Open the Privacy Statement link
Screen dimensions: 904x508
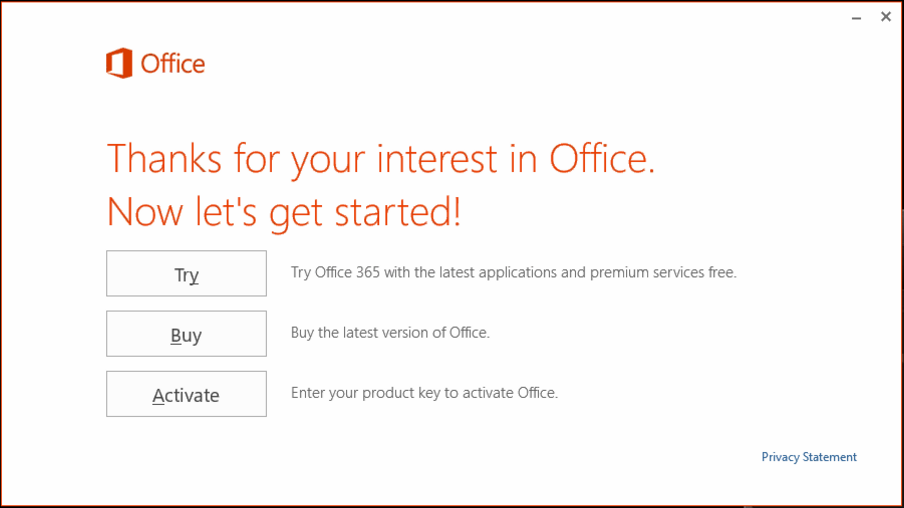(809, 457)
